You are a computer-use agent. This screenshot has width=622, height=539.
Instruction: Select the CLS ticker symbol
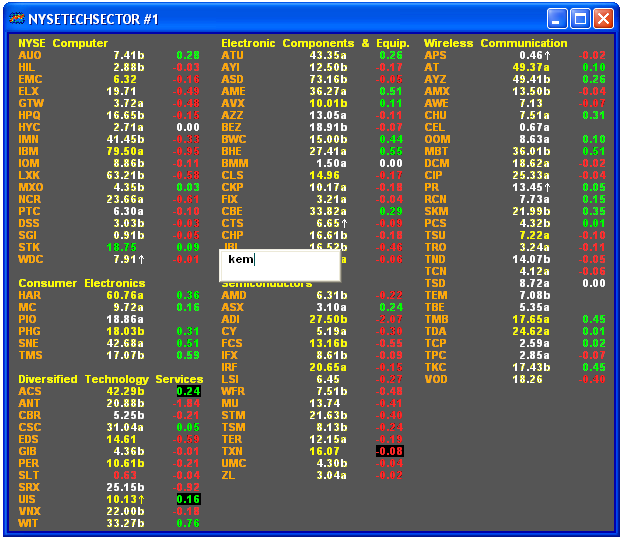pos(232,175)
